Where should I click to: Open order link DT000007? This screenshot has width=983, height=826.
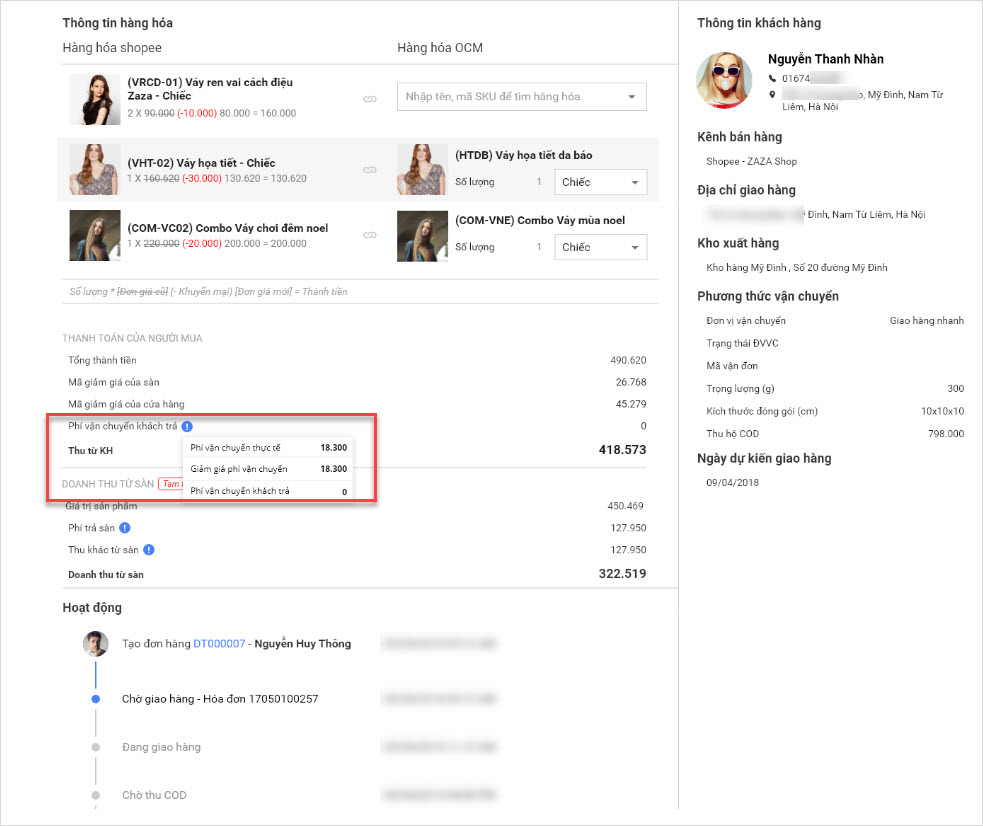[219, 644]
